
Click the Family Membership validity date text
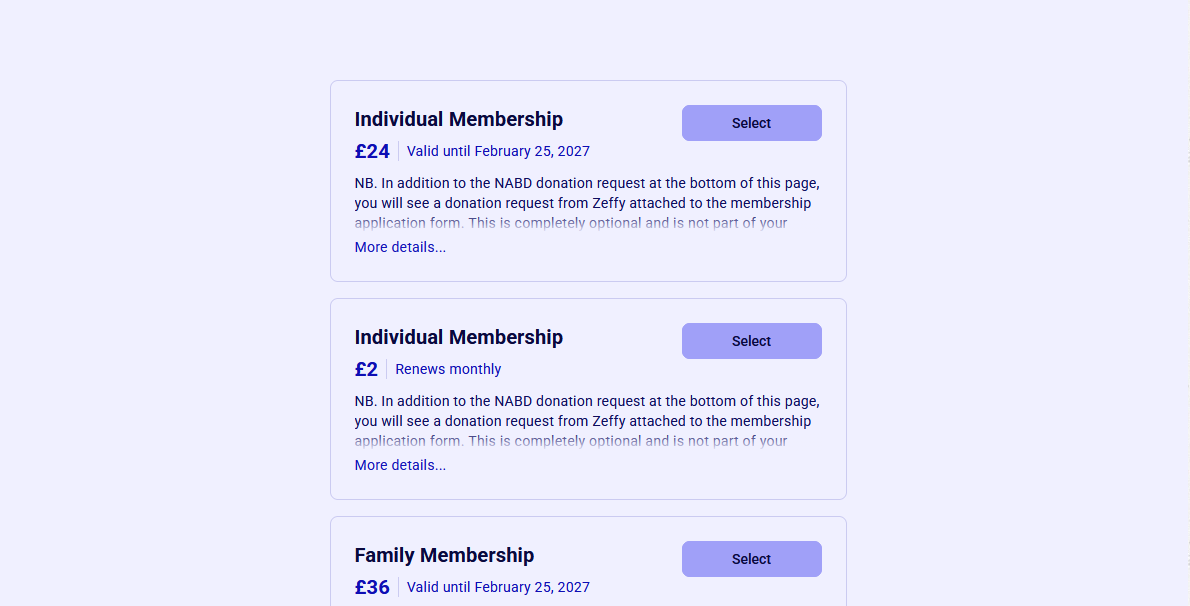(x=498, y=587)
